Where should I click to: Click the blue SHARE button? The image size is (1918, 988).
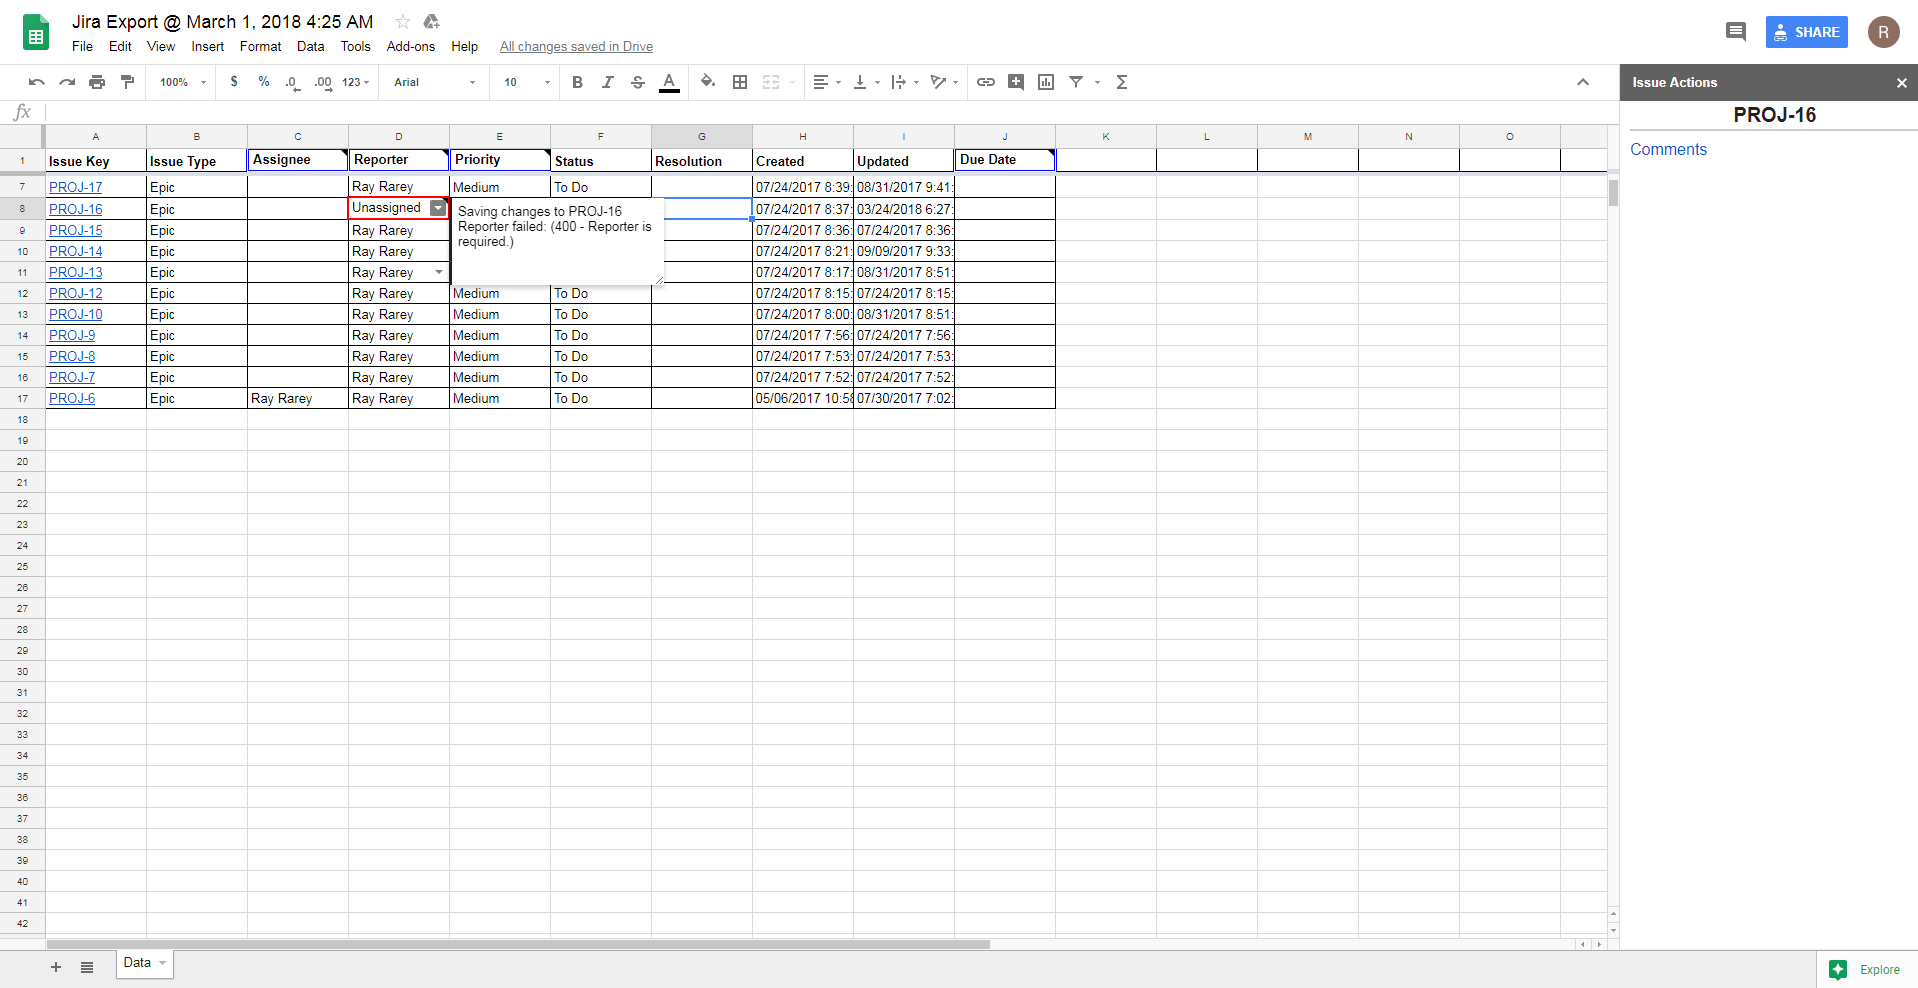[x=1806, y=32]
